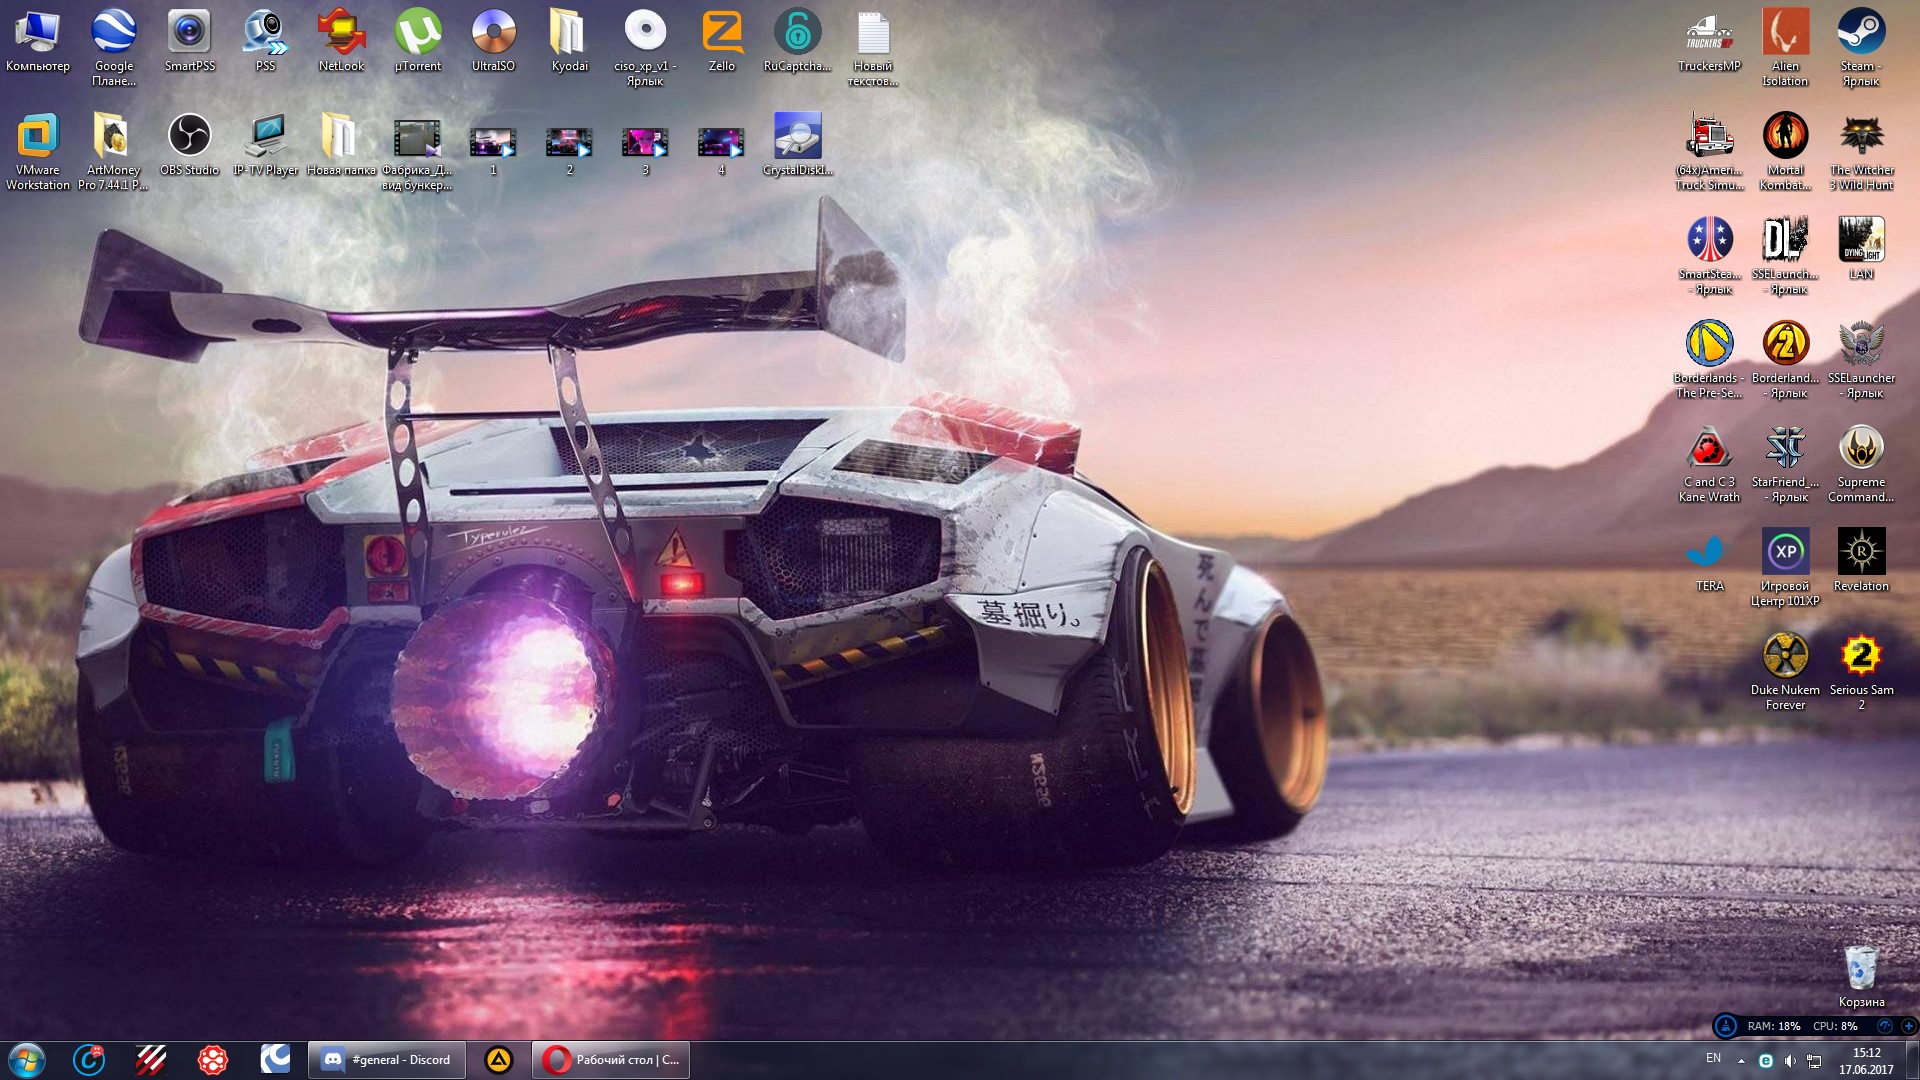Open the Windows Start menu

(x=27, y=1059)
